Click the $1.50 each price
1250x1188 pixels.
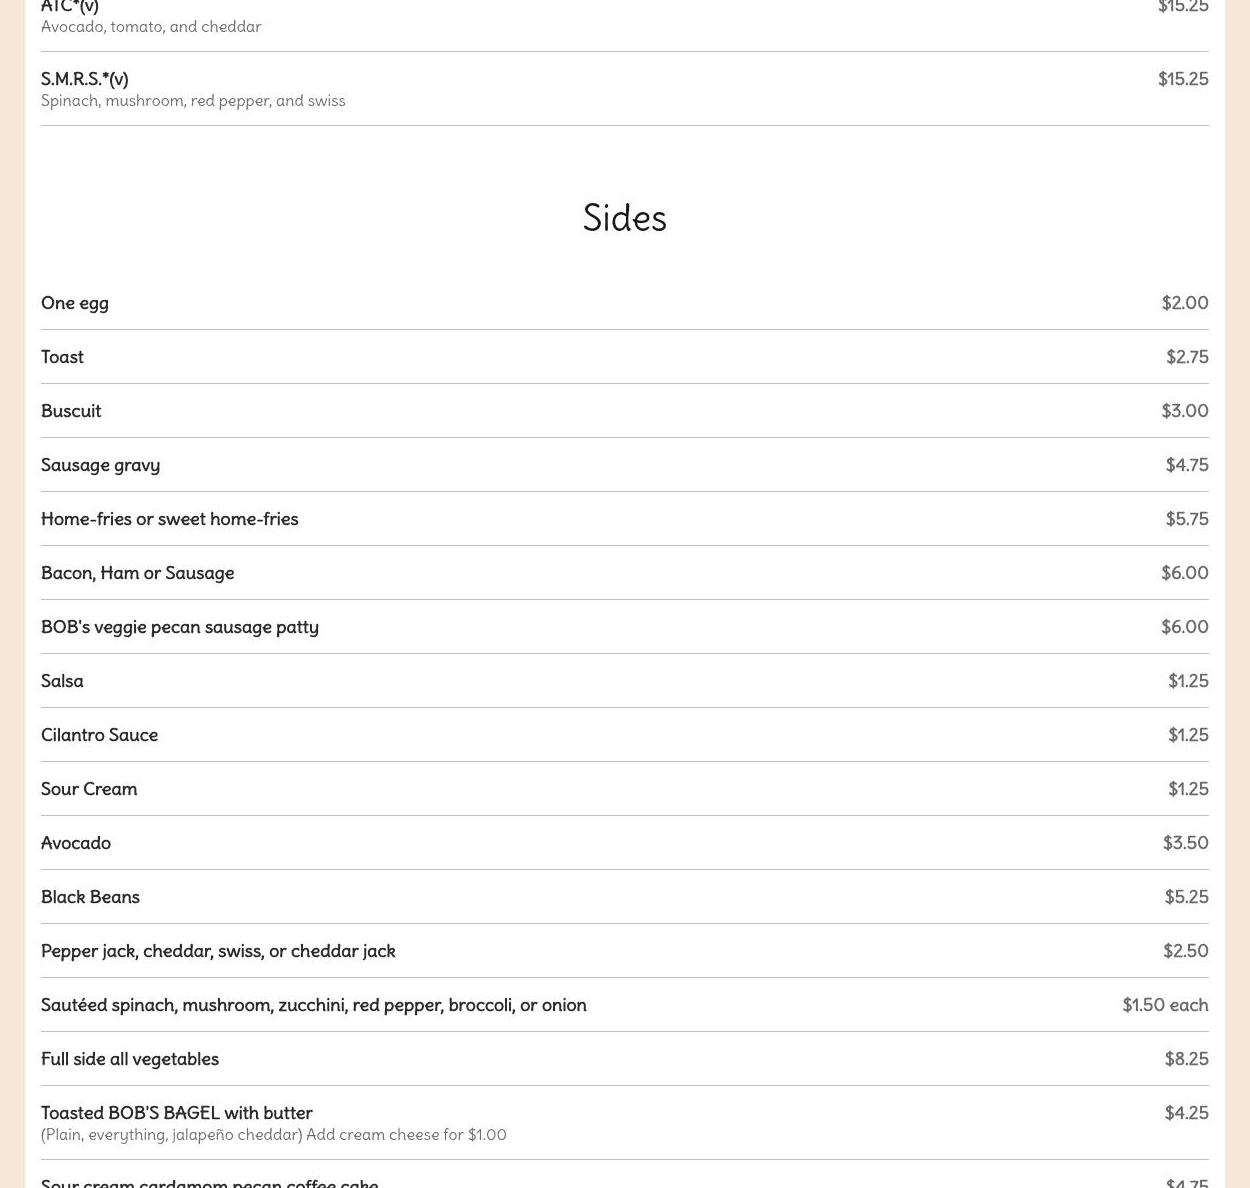1165,1005
